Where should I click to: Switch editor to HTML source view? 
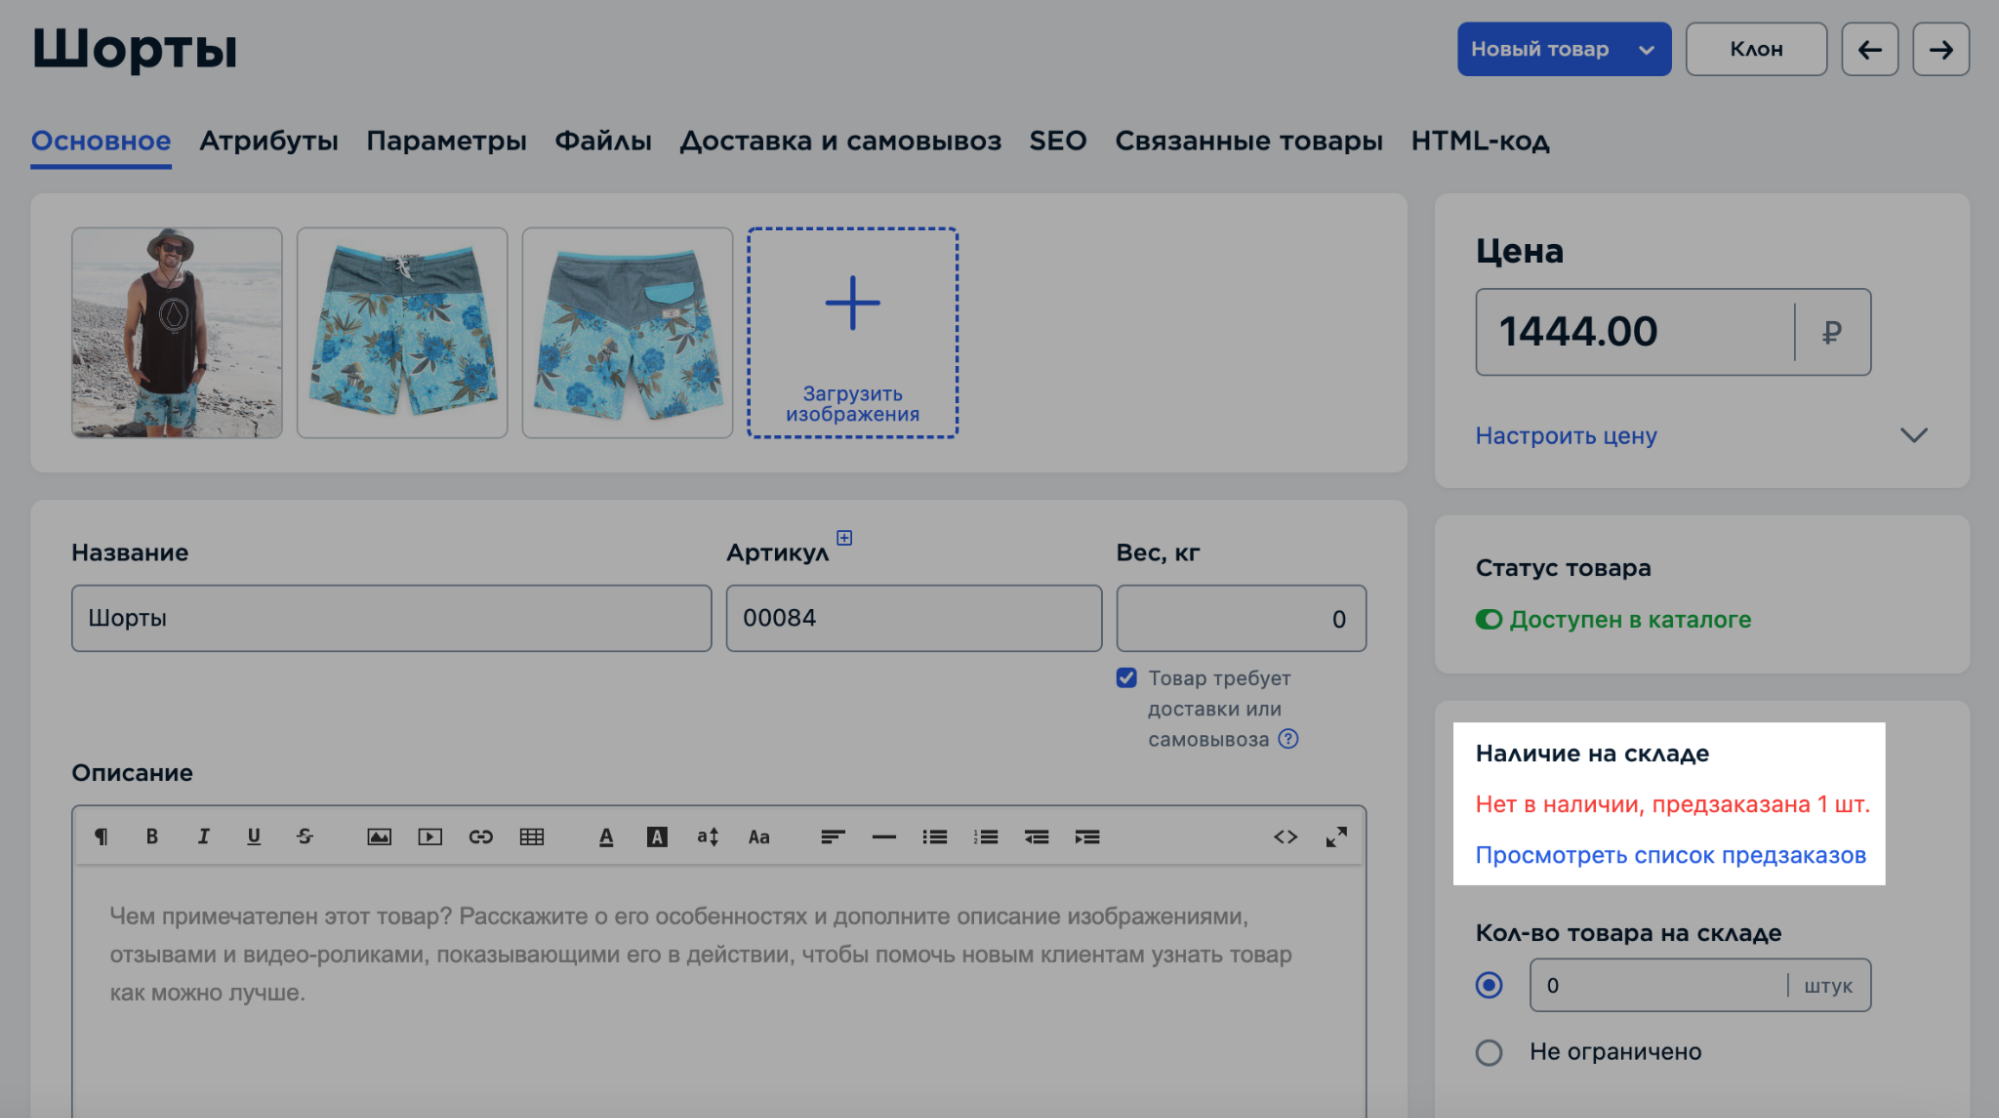(1286, 837)
